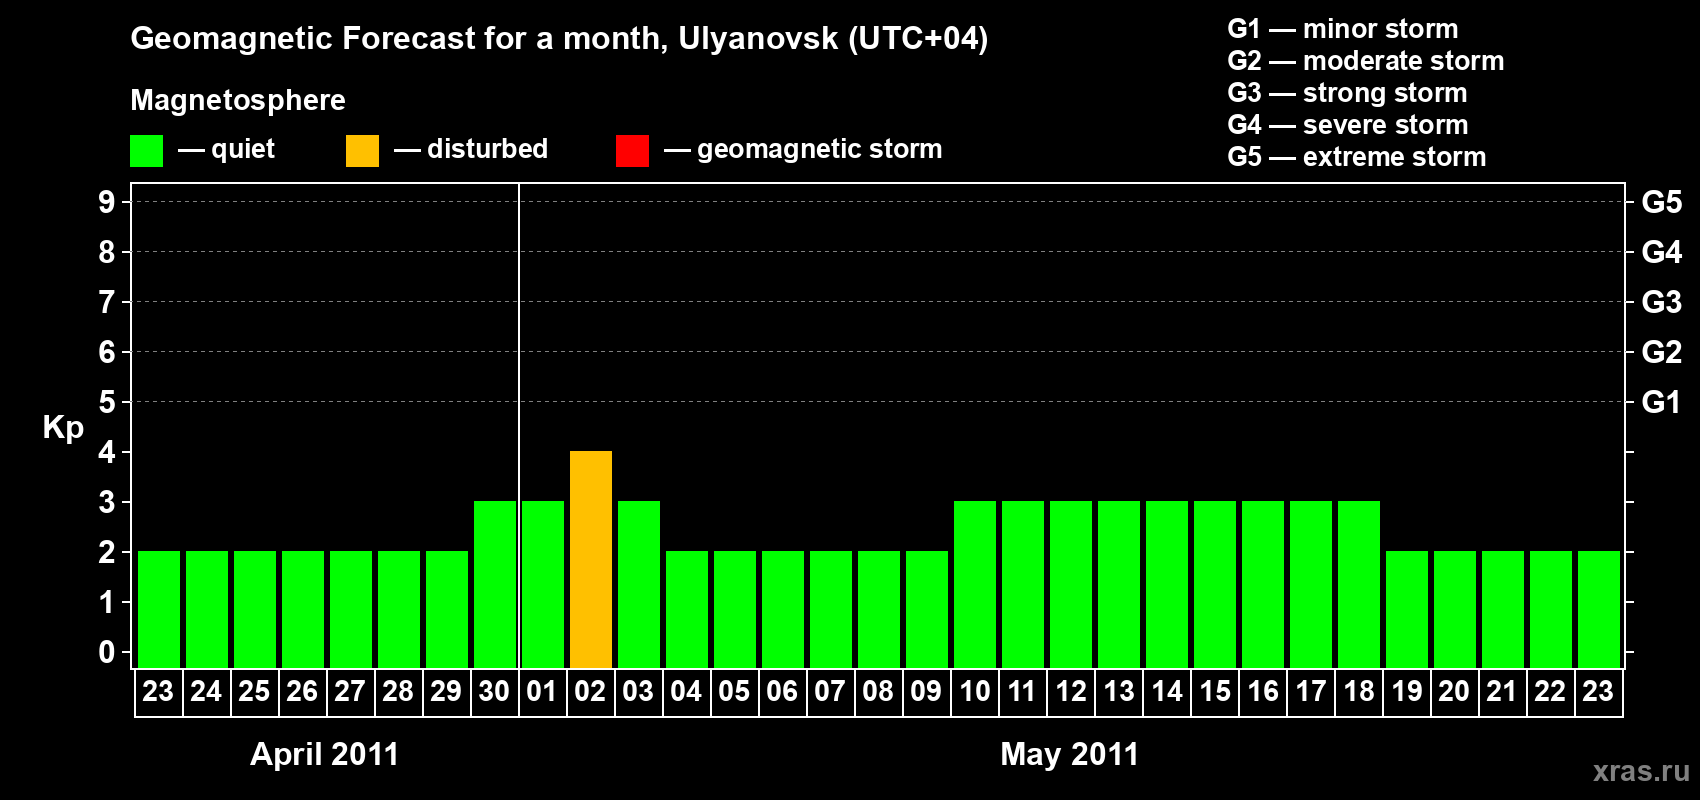The image size is (1700, 800).
Task: Select the green bar for April 30
Action: click(495, 584)
